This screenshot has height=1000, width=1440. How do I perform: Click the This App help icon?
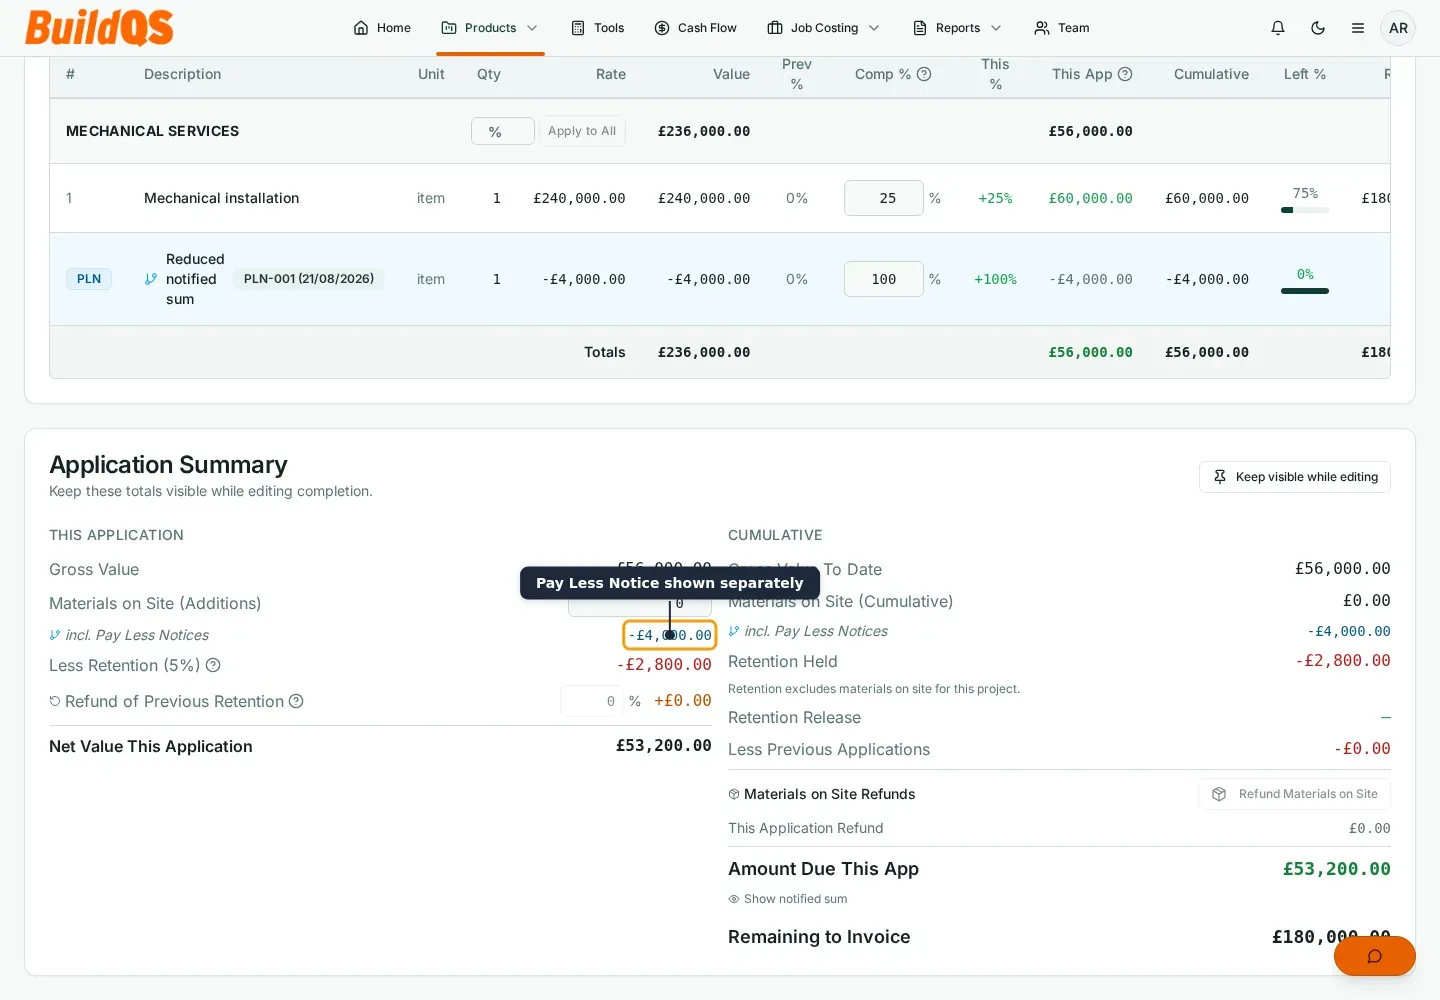click(1125, 74)
